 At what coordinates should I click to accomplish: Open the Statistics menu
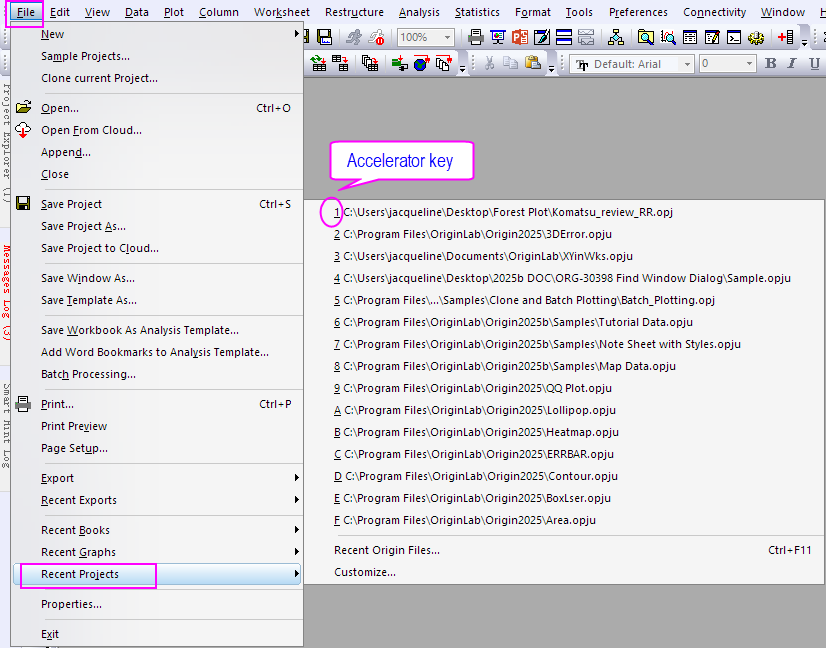(477, 11)
